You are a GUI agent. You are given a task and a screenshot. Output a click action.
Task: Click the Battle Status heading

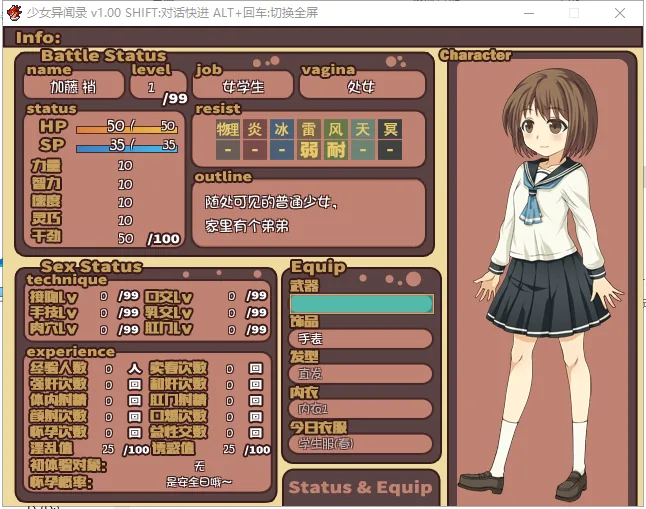[103, 55]
